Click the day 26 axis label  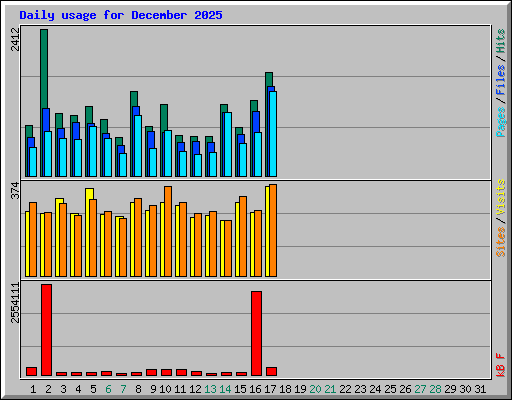coord(405,389)
